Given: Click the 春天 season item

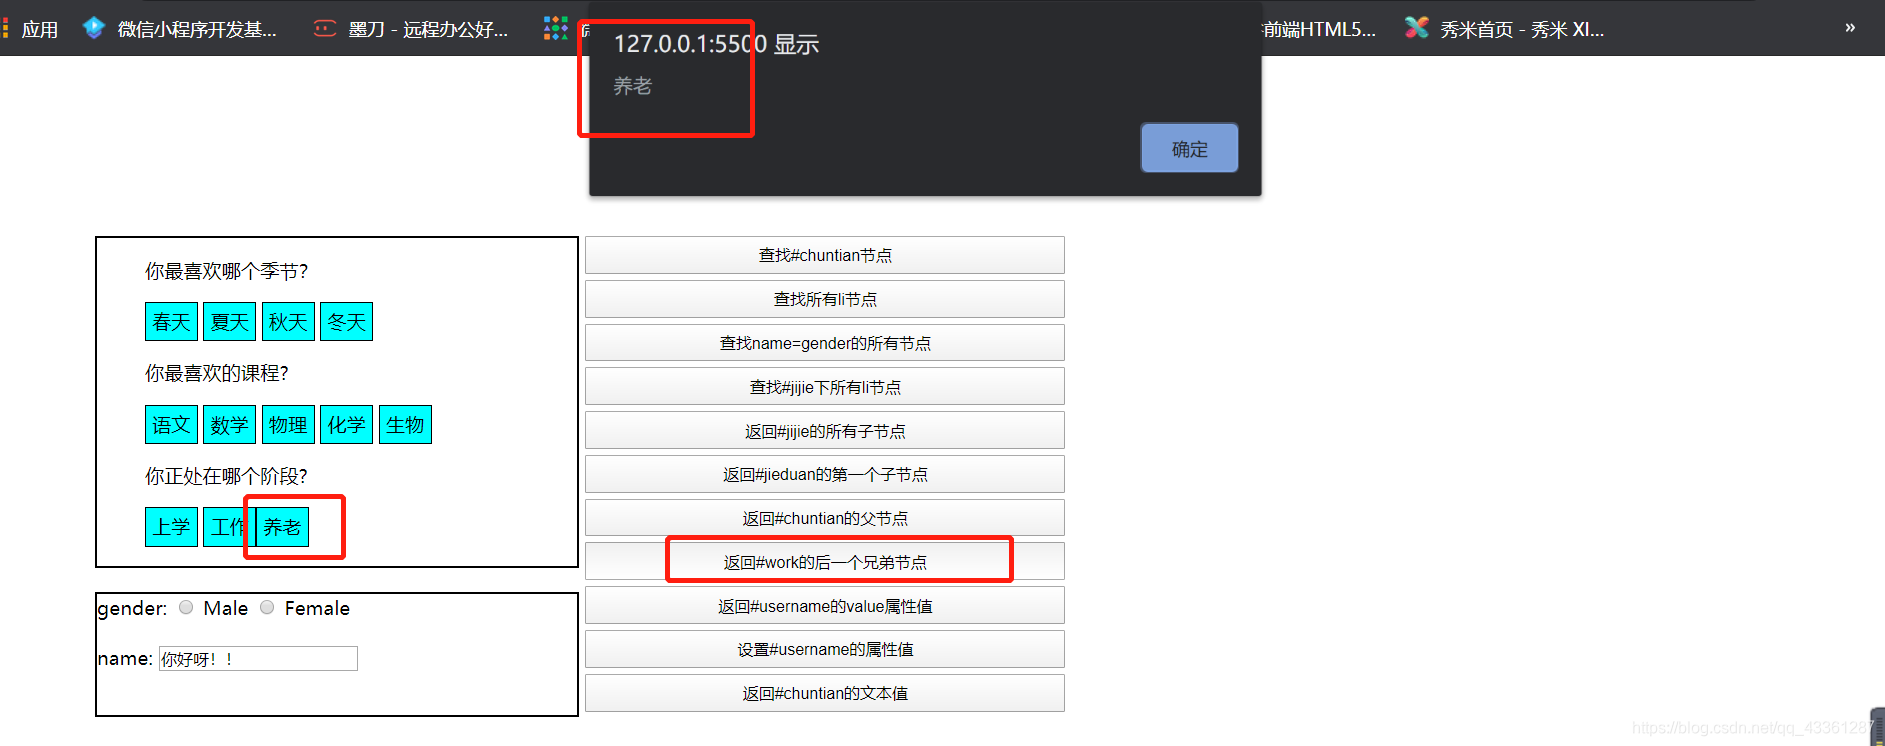Looking at the screenshot, I should [171, 322].
